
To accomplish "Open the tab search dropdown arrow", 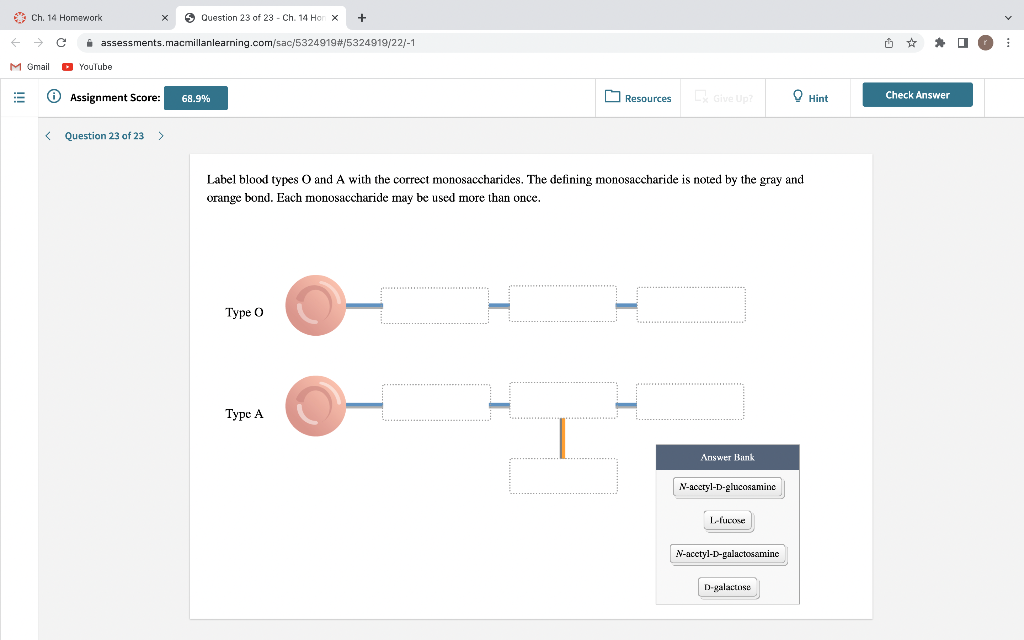I will [x=1008, y=18].
